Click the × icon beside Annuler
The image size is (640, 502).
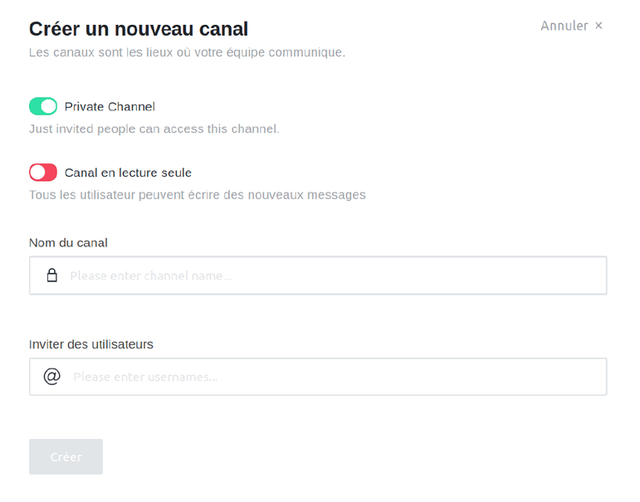click(x=599, y=26)
